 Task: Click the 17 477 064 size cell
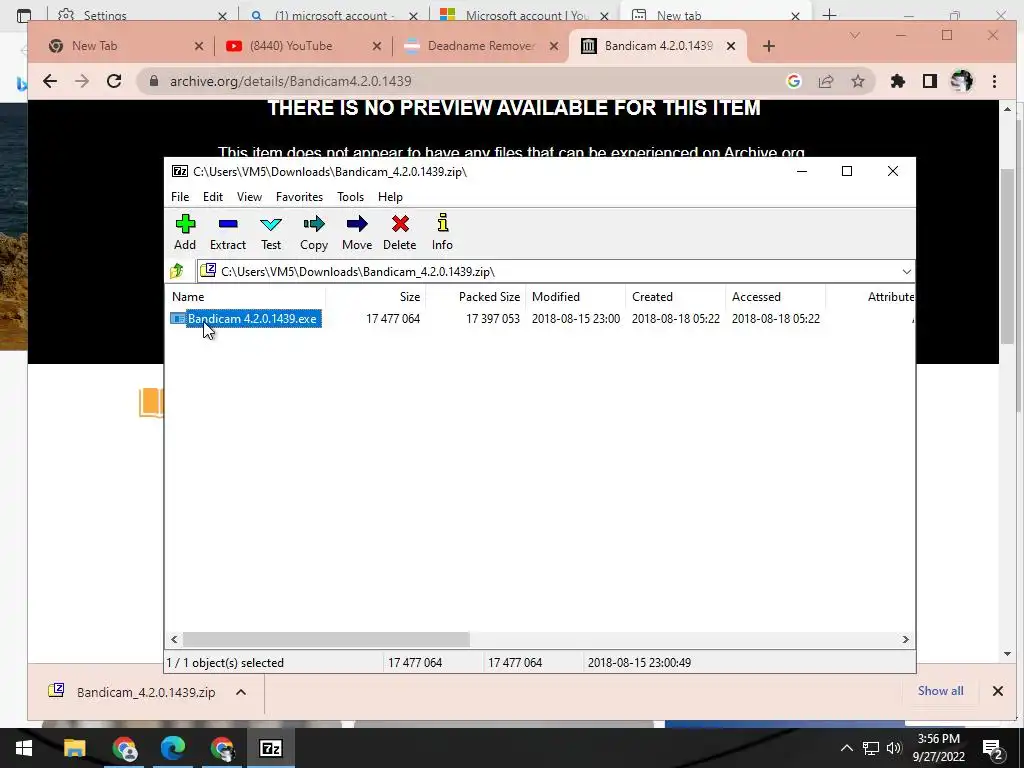[x=392, y=319]
